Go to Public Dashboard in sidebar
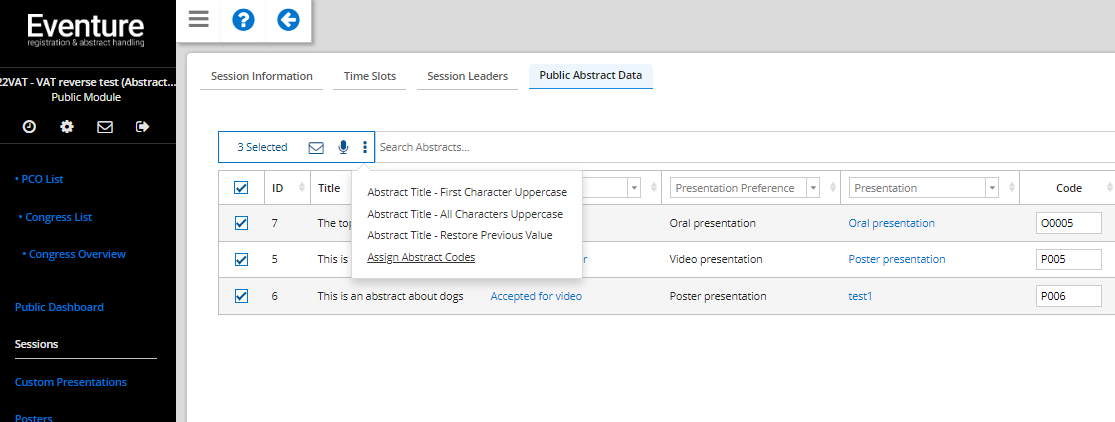This screenshot has height=422, width=1115. (59, 307)
